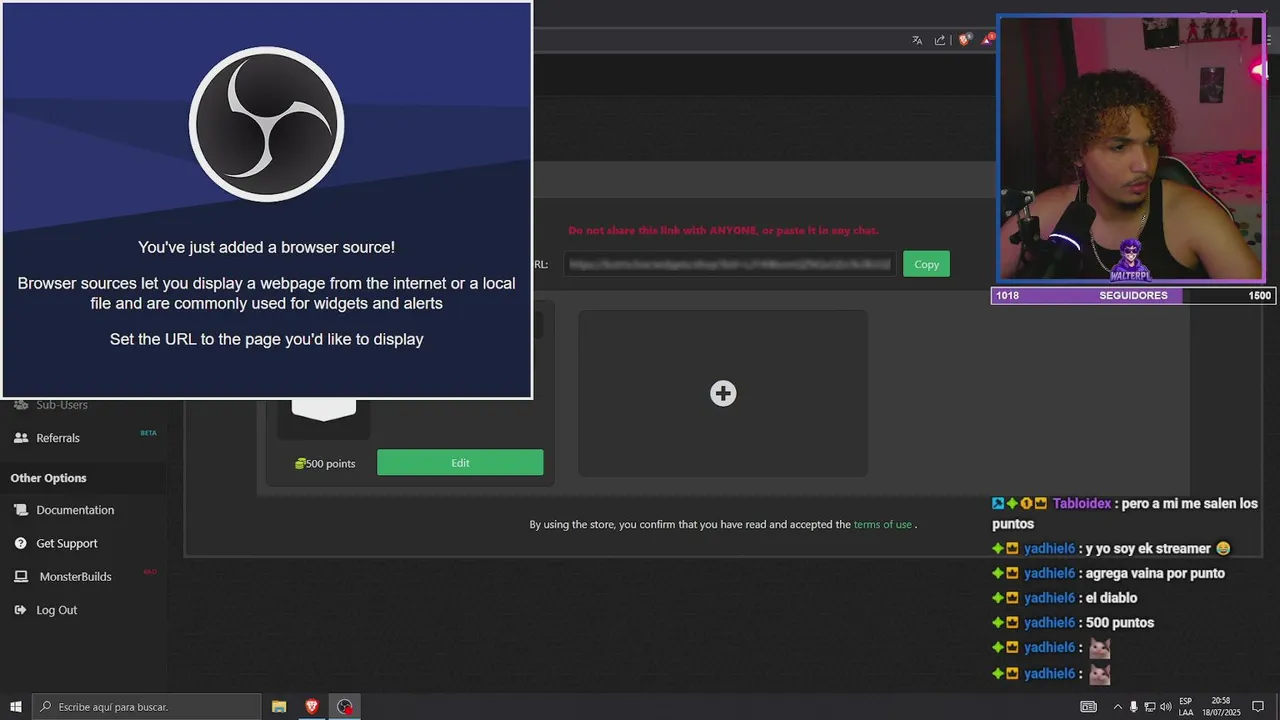This screenshot has height=720, width=1280.
Task: Open Documentation in the sidebar
Action: pyautogui.click(x=75, y=510)
